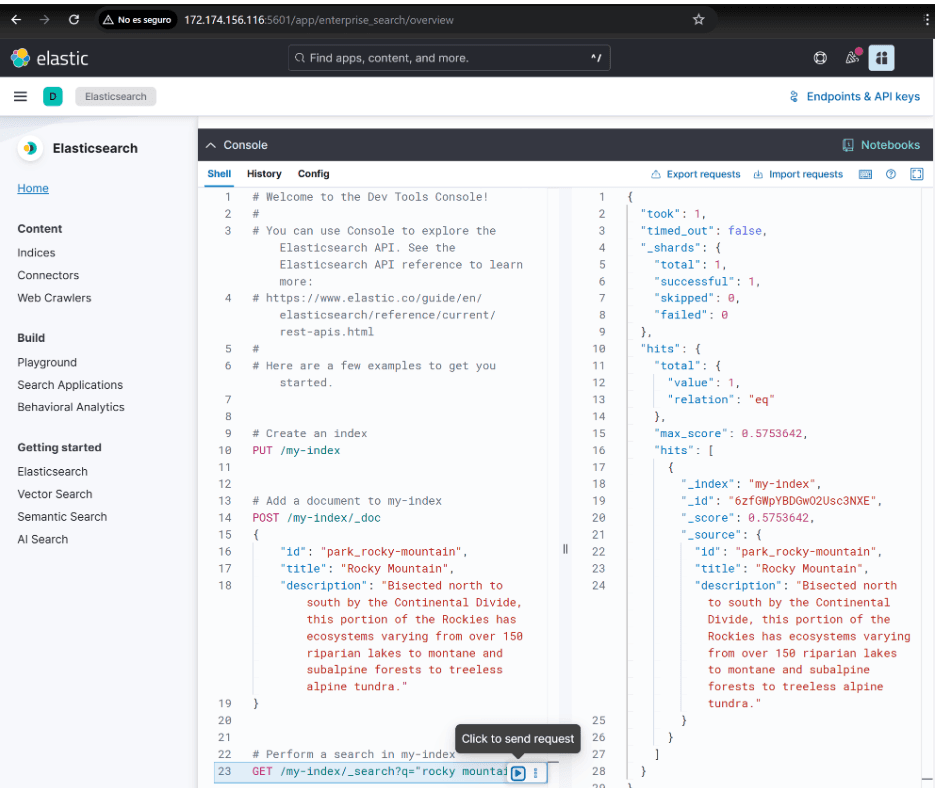Collapse the Console panel chevron
946x796 pixels.
[x=209, y=144]
